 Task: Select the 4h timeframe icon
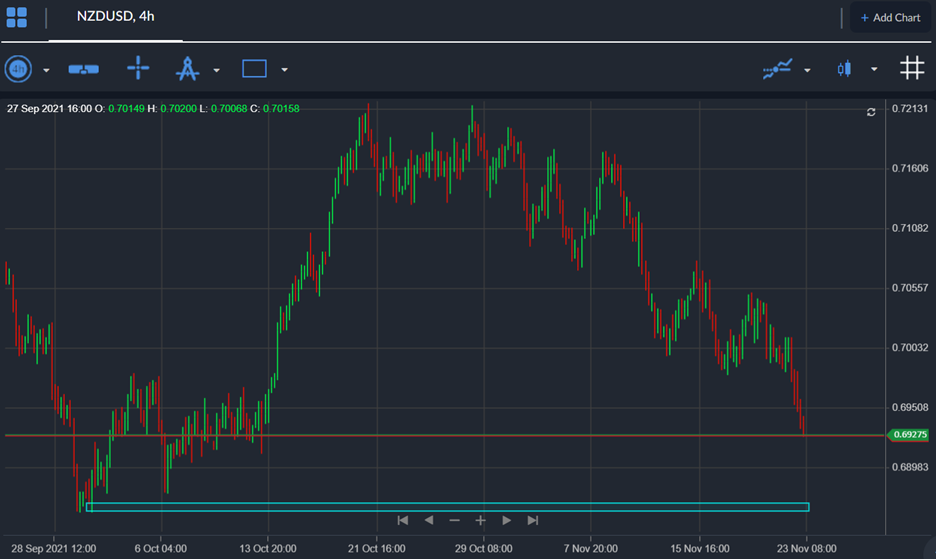19,69
